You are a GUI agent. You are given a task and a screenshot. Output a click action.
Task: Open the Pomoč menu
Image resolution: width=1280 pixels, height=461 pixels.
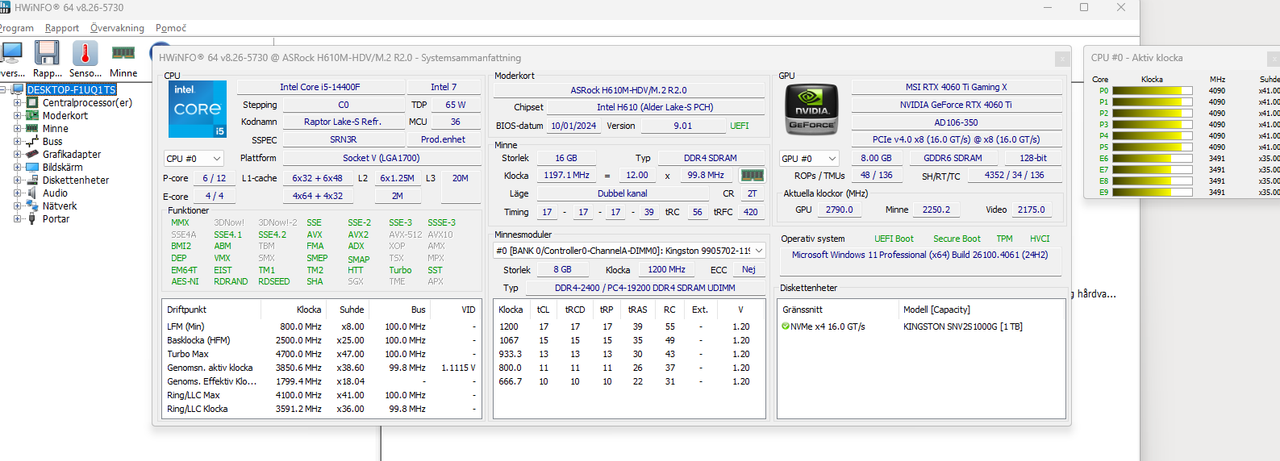coord(170,28)
